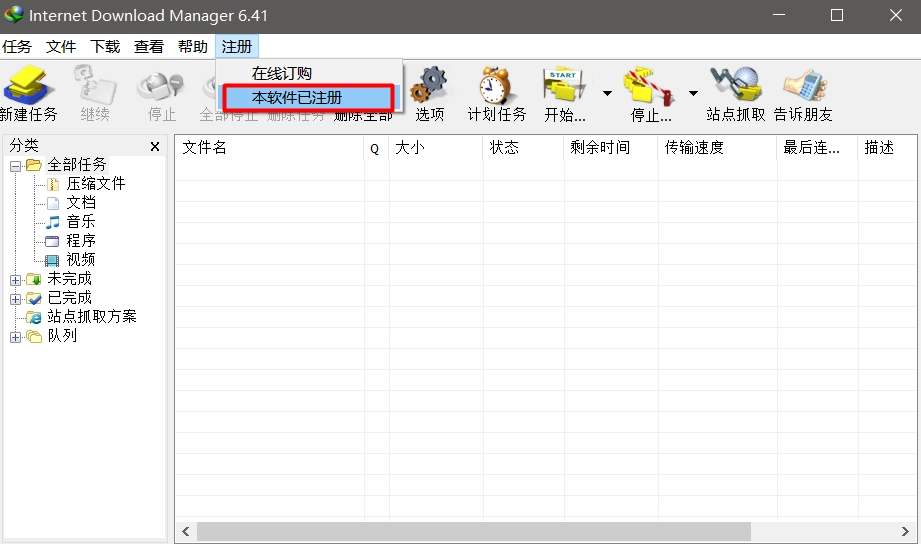
Task: Click the 注册 menu
Action: 237,46
